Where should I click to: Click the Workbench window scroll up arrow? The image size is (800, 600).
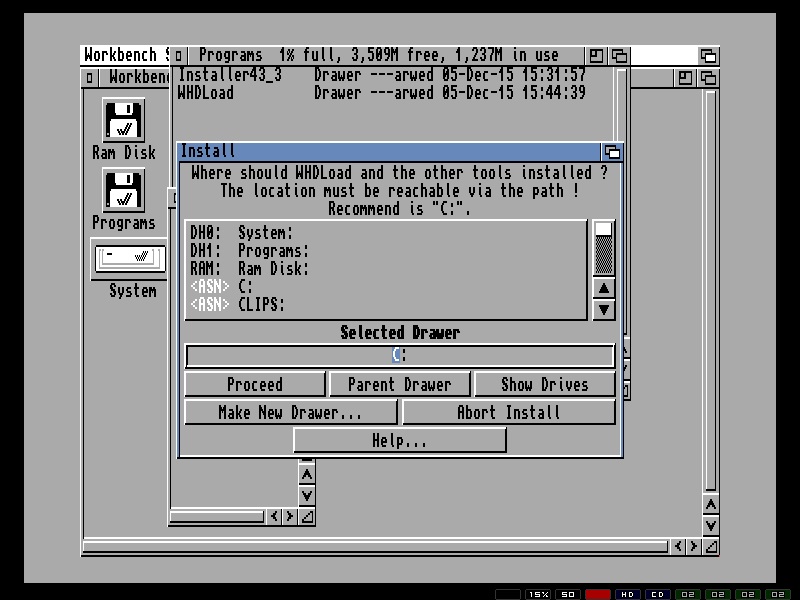pos(711,505)
